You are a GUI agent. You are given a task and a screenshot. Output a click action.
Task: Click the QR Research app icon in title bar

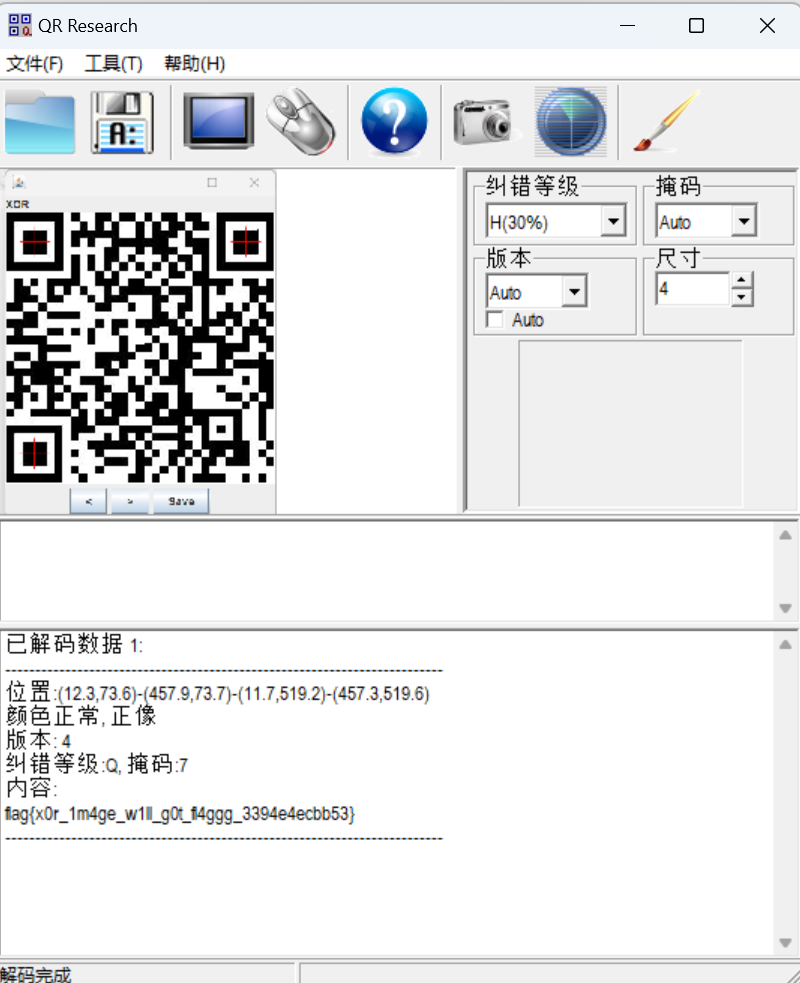19,26
